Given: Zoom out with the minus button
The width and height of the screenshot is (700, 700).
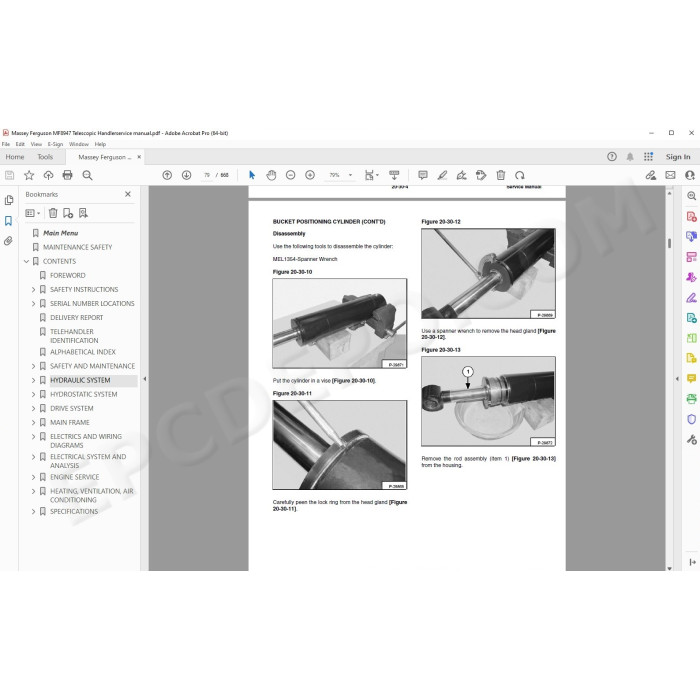Looking at the screenshot, I should pos(291,175).
